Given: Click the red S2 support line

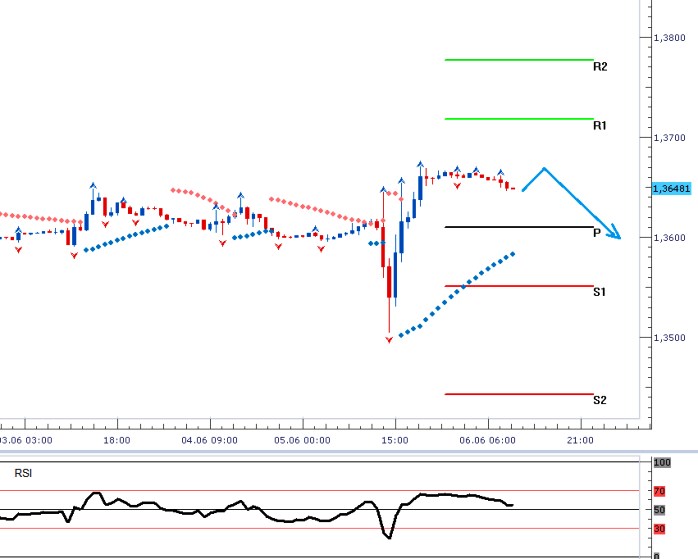Looking at the screenshot, I should [x=519, y=394].
